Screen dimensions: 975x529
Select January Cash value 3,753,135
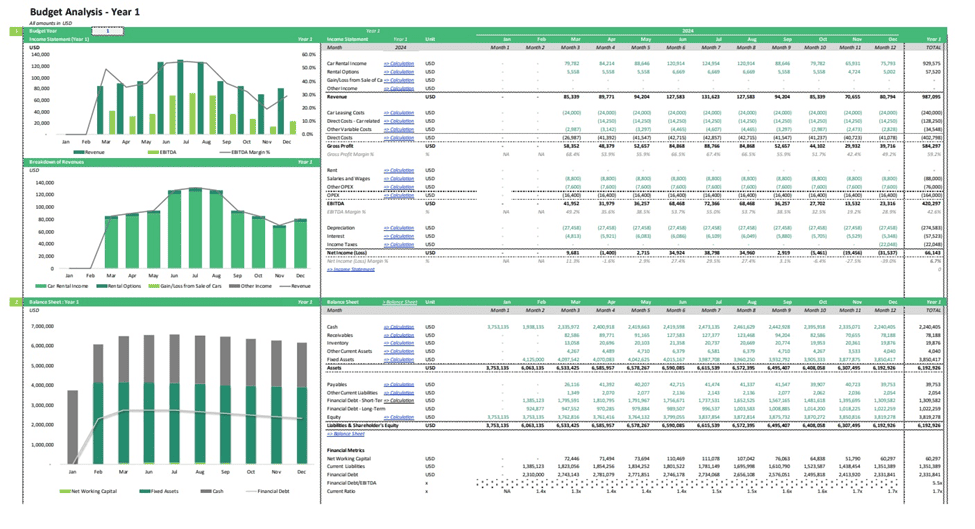click(x=498, y=326)
